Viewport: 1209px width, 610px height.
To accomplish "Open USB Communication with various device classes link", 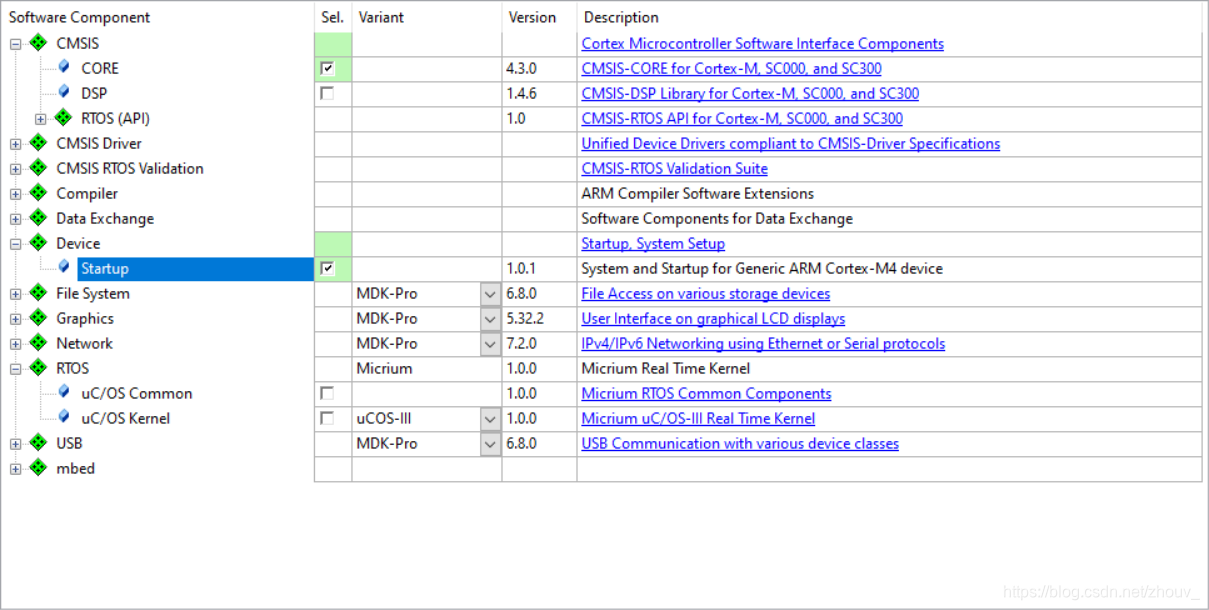I will pos(740,444).
